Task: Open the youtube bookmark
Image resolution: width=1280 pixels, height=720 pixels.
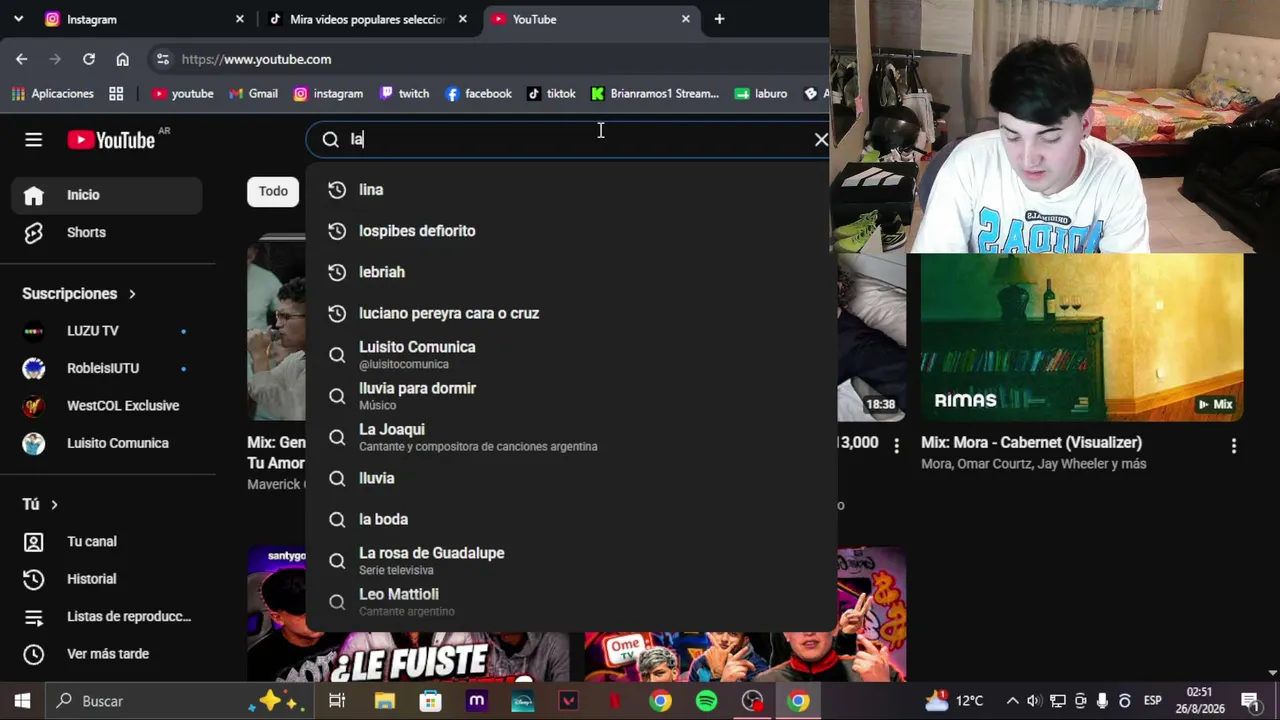Action: [x=183, y=93]
